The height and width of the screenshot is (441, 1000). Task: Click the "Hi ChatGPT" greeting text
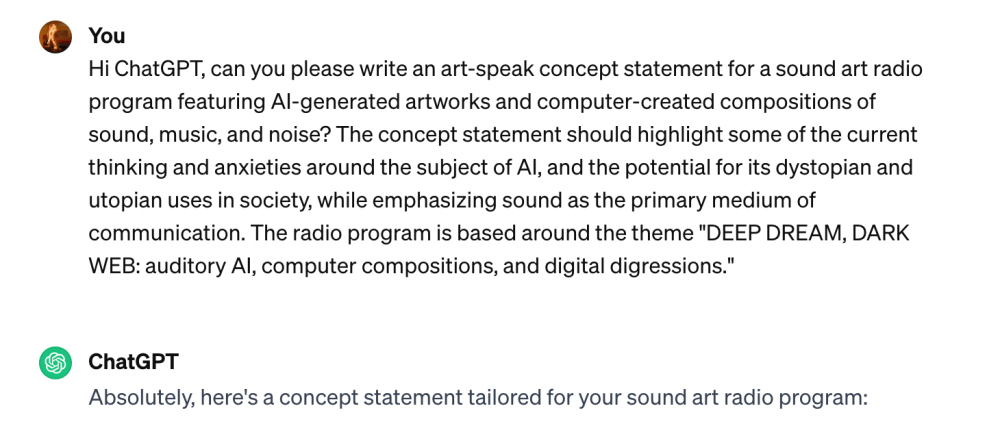pyautogui.click(x=140, y=70)
